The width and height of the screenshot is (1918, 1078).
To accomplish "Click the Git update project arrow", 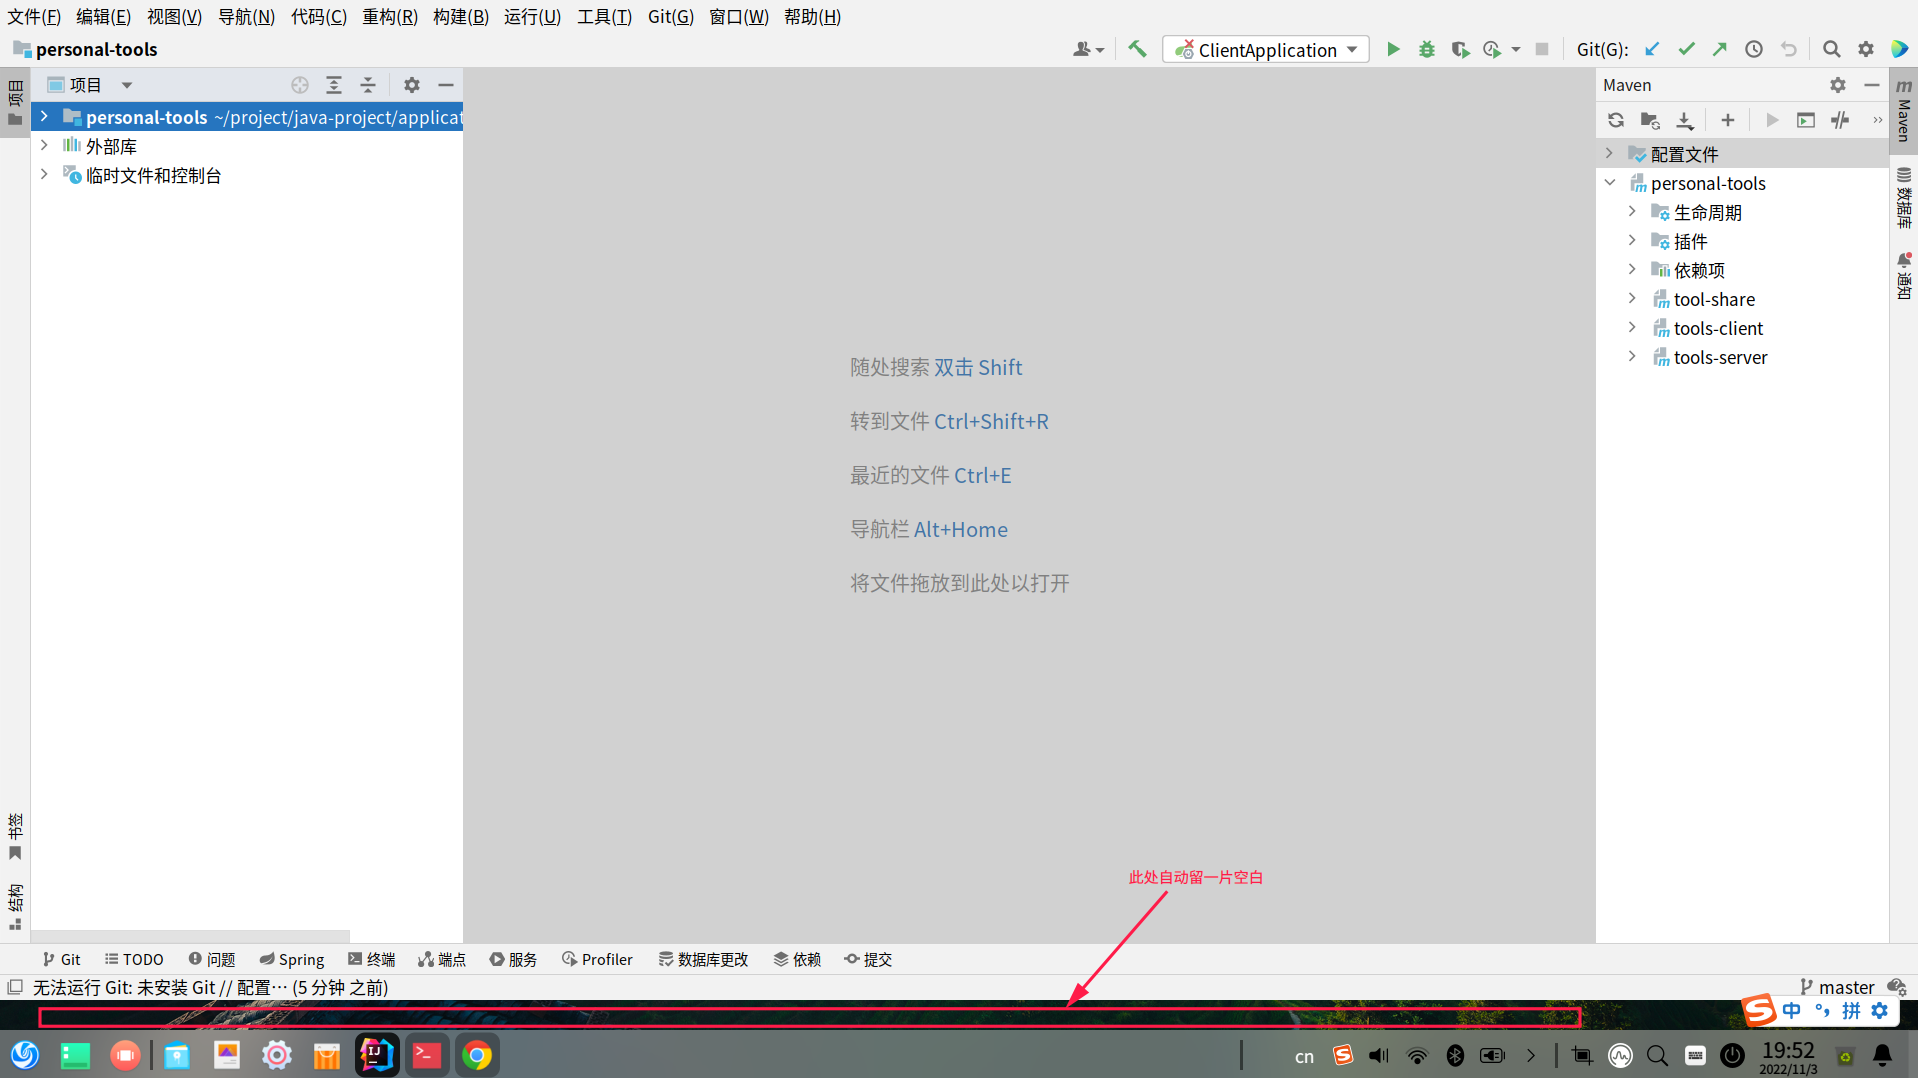I will [1652, 49].
